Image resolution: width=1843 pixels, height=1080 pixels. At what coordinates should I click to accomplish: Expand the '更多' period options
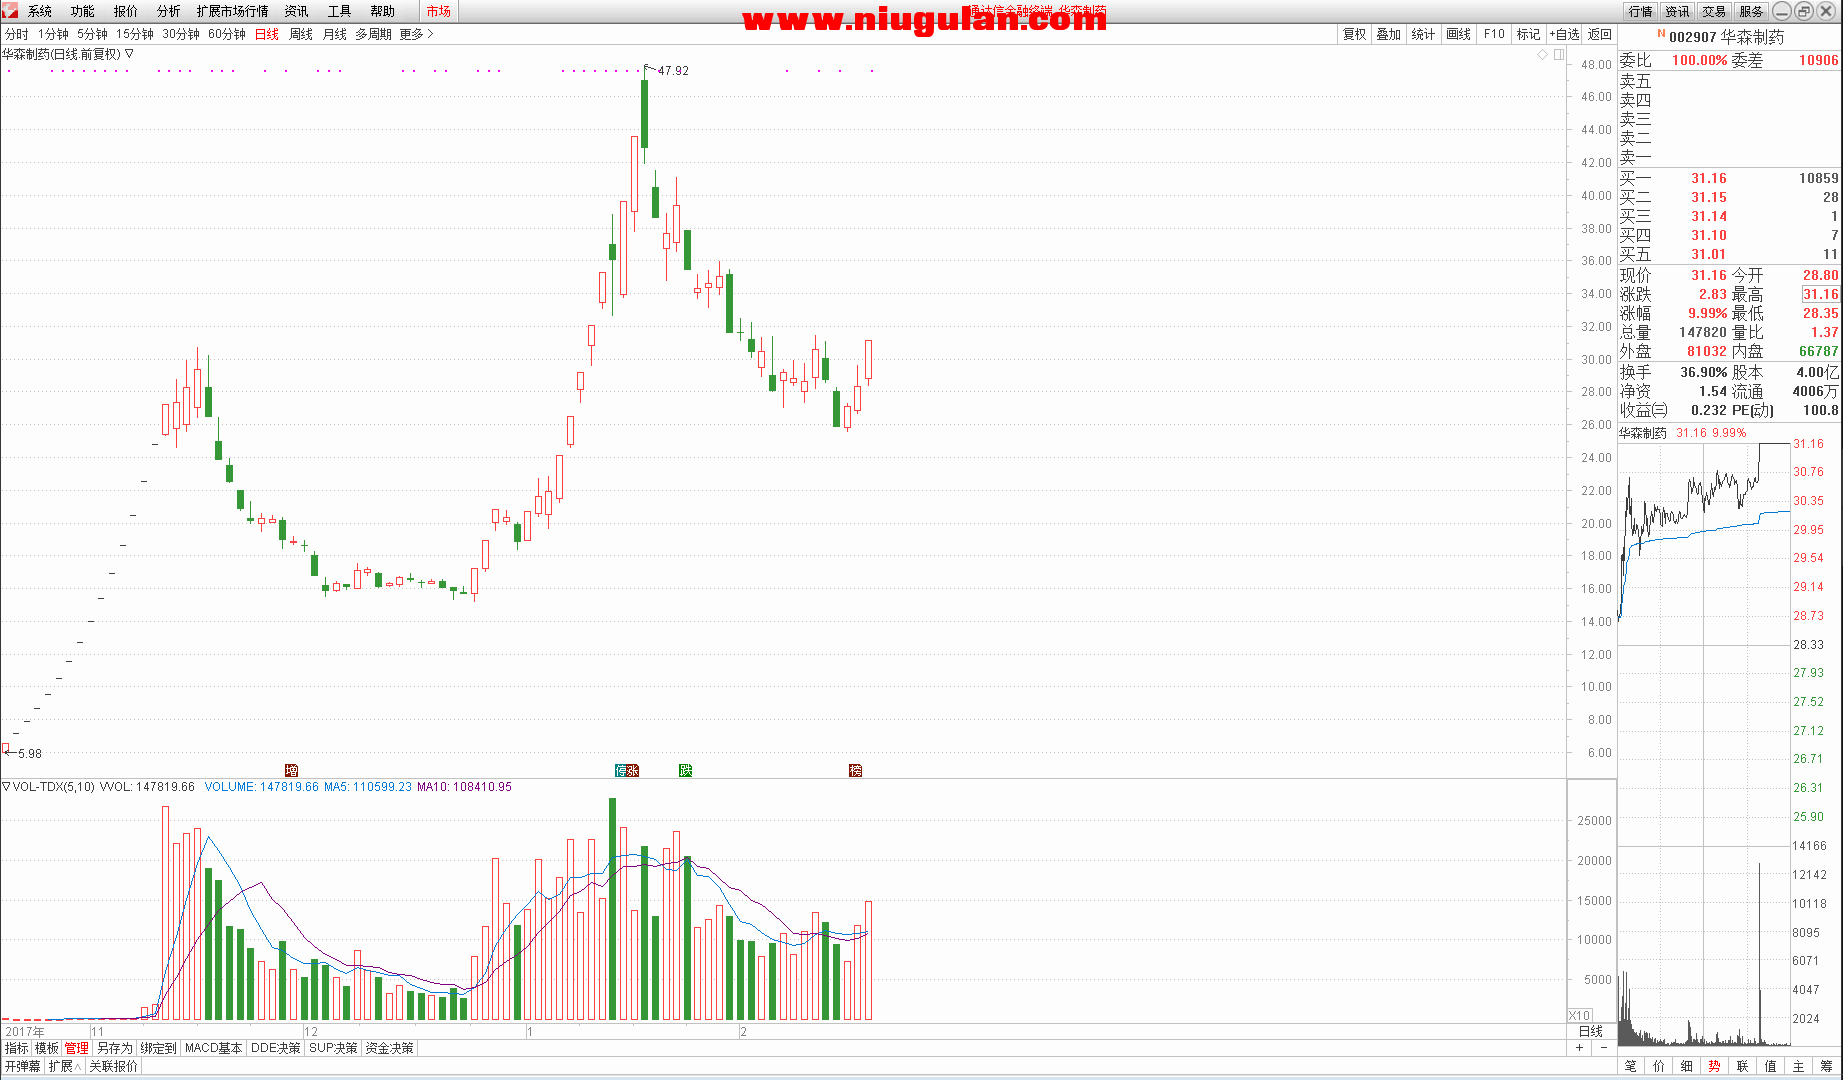point(416,34)
